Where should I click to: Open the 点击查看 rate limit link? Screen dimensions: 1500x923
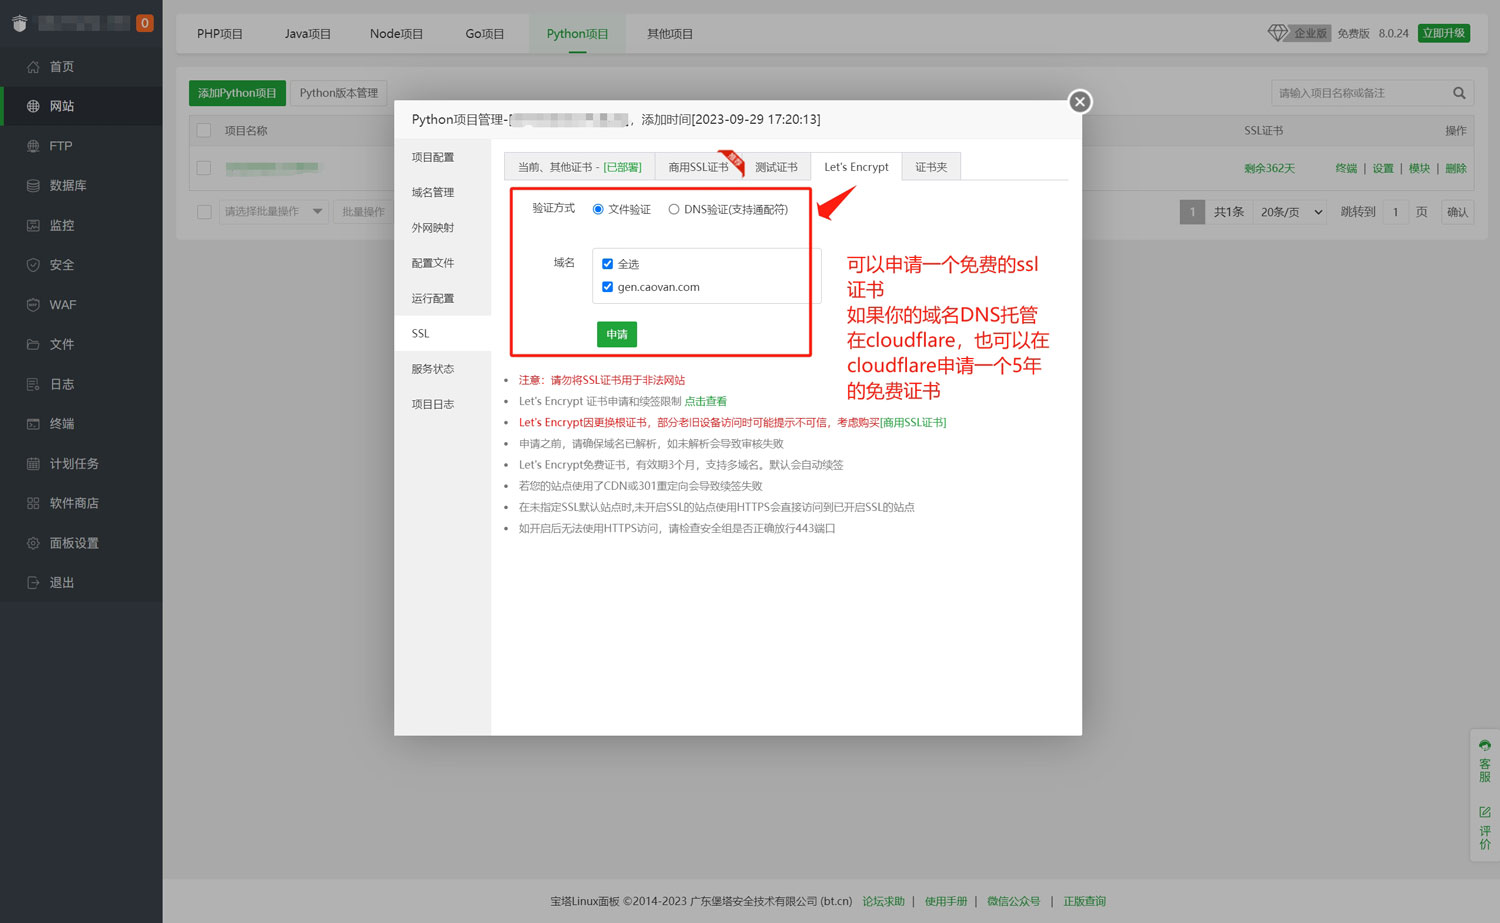pyautogui.click(x=706, y=400)
